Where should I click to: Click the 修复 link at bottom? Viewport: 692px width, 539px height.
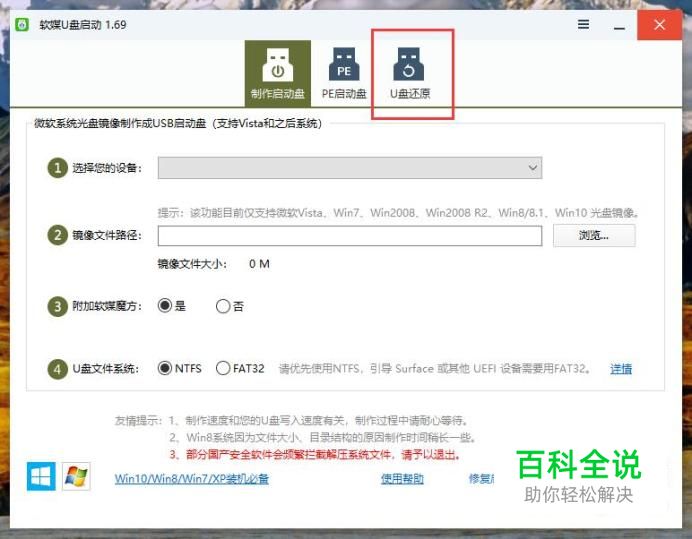point(481,479)
